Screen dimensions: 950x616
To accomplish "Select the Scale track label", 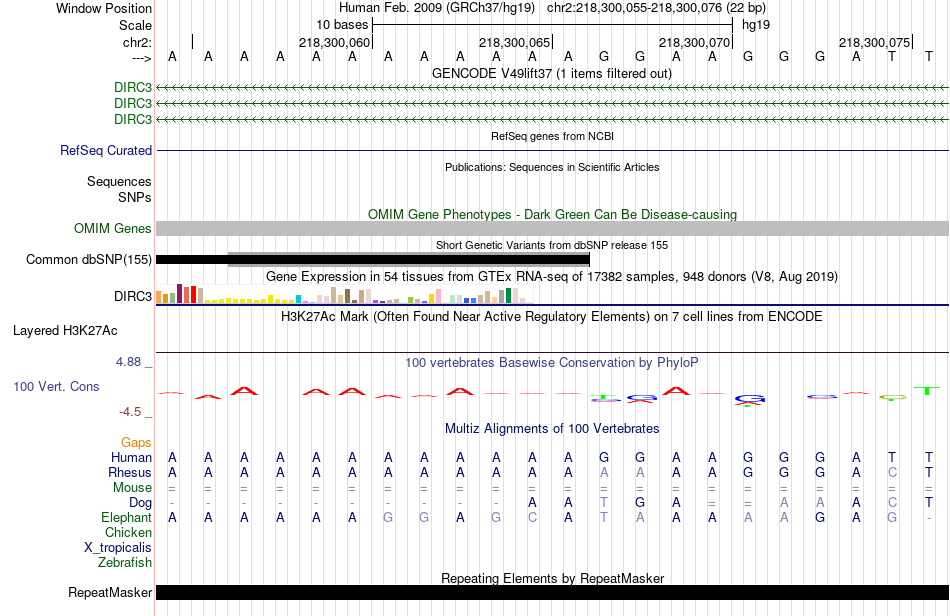I will (x=135, y=25).
